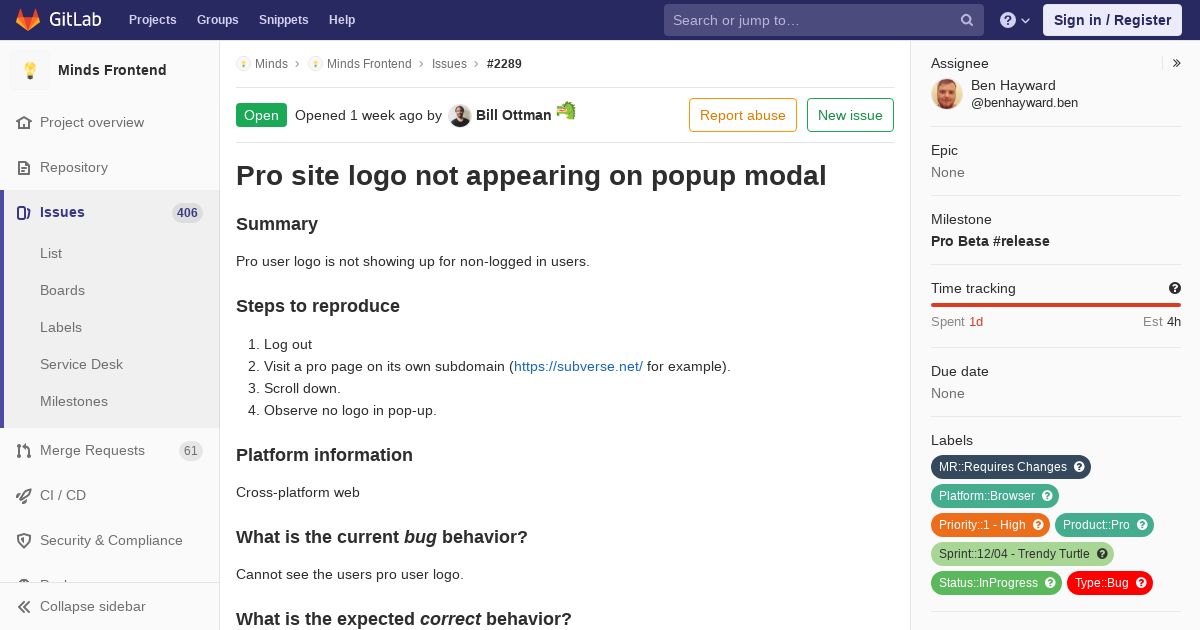Open the Milestones sidebar item
Image resolution: width=1200 pixels, height=630 pixels.
point(74,401)
